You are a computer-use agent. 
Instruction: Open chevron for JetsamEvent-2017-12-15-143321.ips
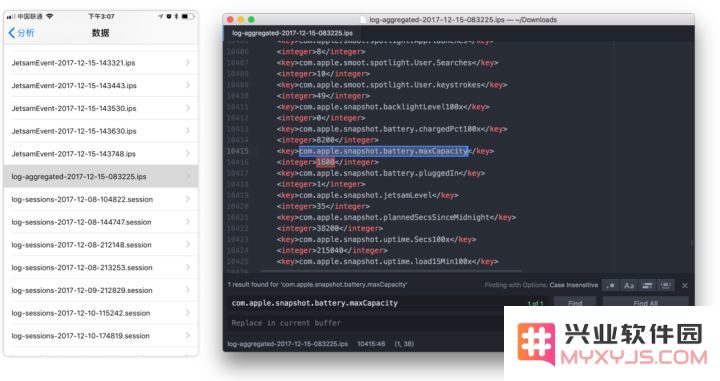[188, 62]
